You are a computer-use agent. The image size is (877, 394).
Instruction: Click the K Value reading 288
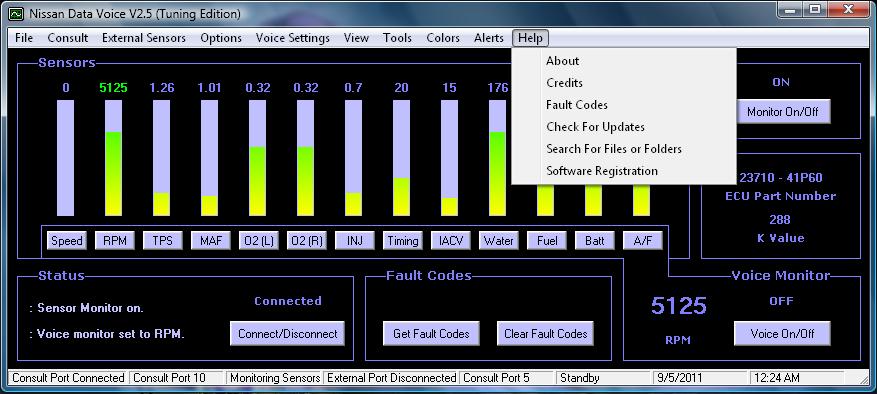pos(780,219)
